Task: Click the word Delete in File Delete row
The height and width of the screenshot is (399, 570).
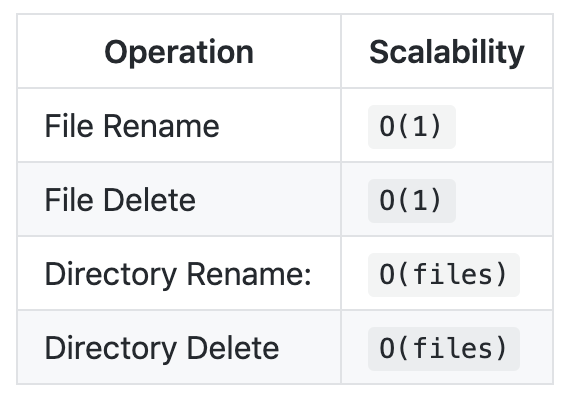Action: pyautogui.click(x=149, y=200)
